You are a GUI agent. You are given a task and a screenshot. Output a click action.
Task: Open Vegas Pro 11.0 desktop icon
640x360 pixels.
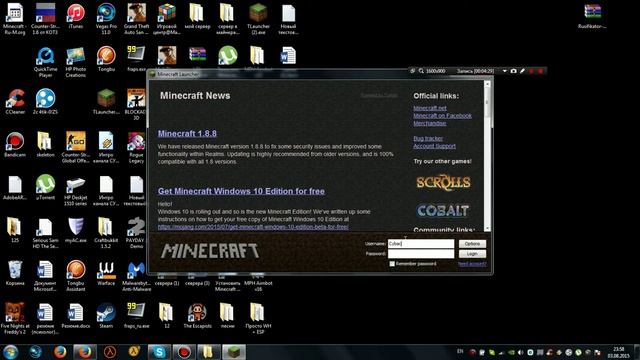[x=106, y=18]
